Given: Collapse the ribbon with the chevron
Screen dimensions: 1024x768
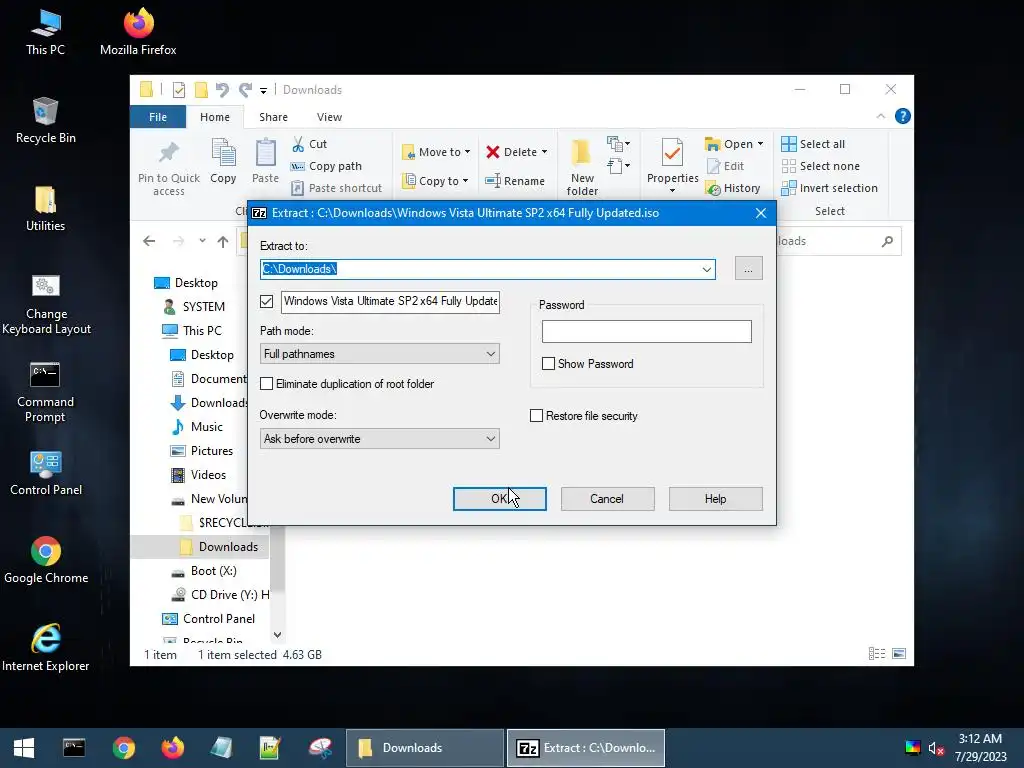Looking at the screenshot, I should [x=880, y=116].
